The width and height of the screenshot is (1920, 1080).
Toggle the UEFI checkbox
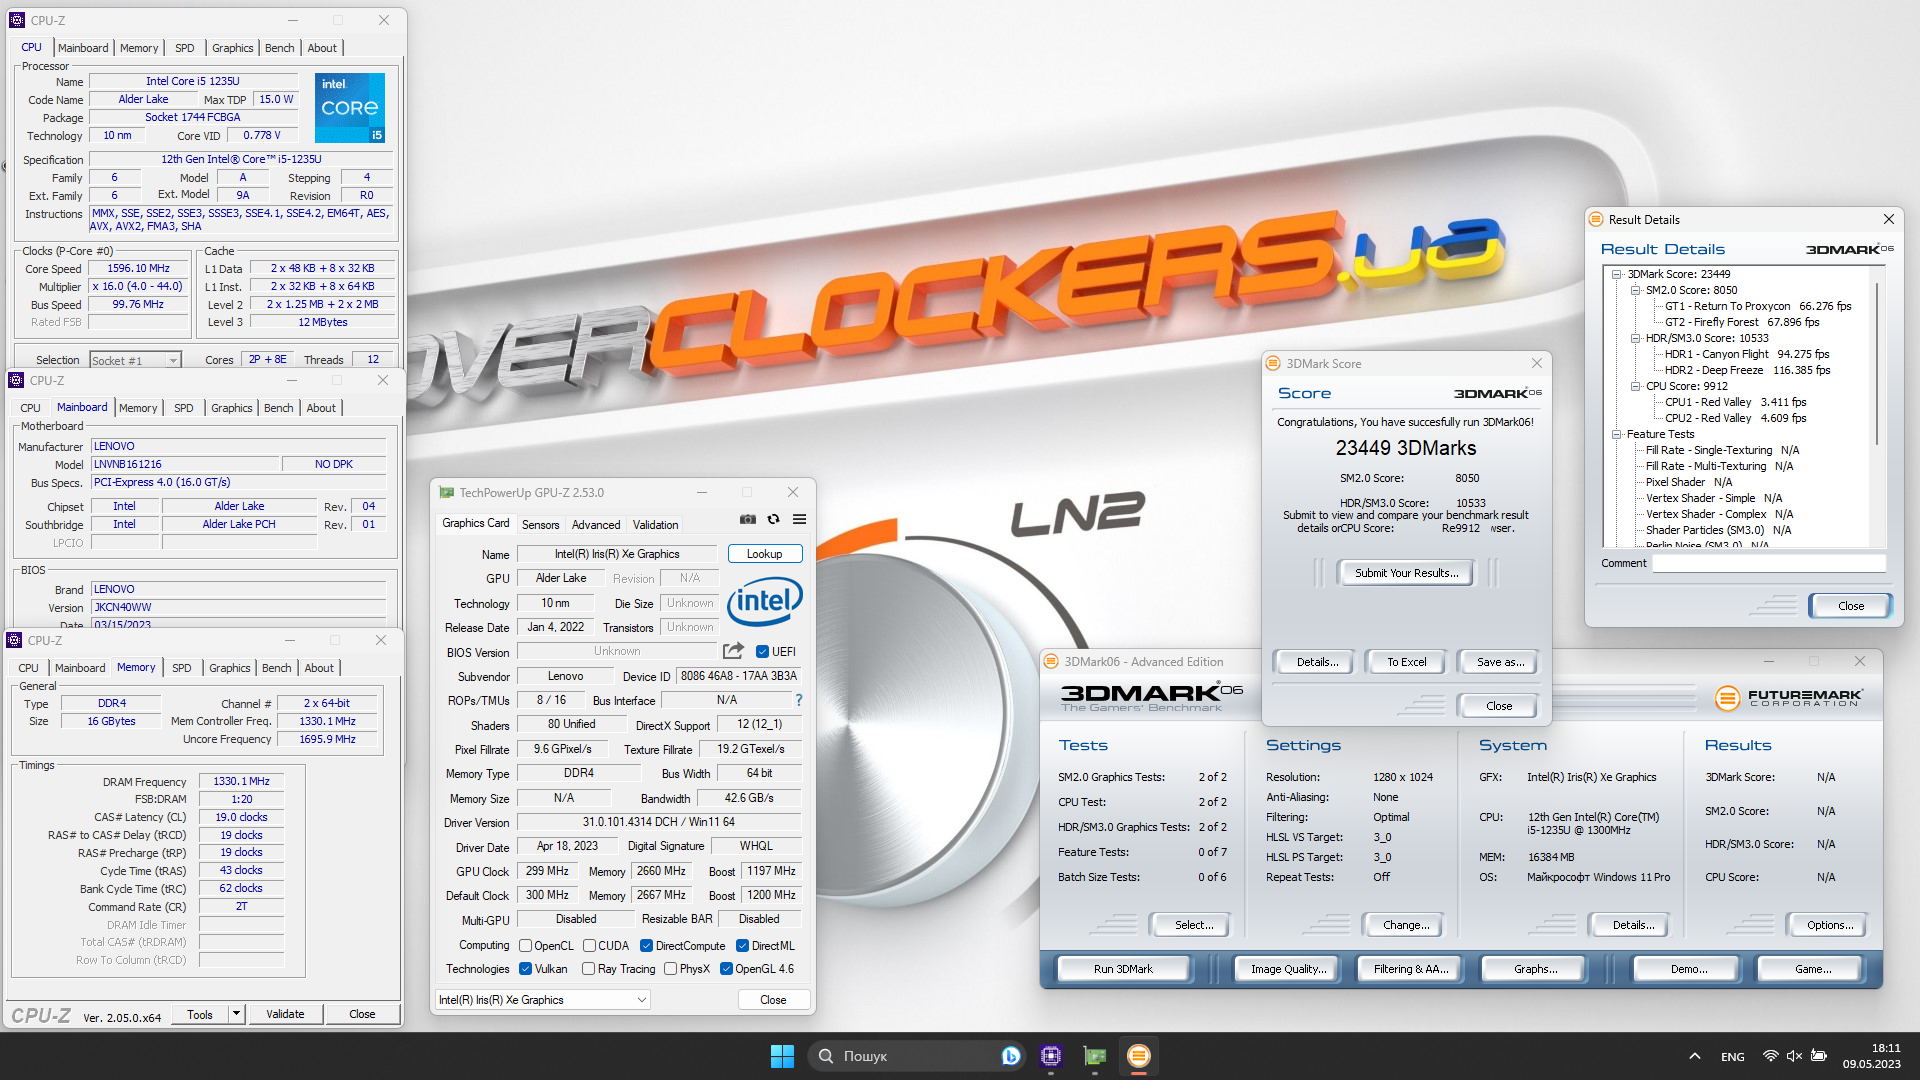[762, 651]
